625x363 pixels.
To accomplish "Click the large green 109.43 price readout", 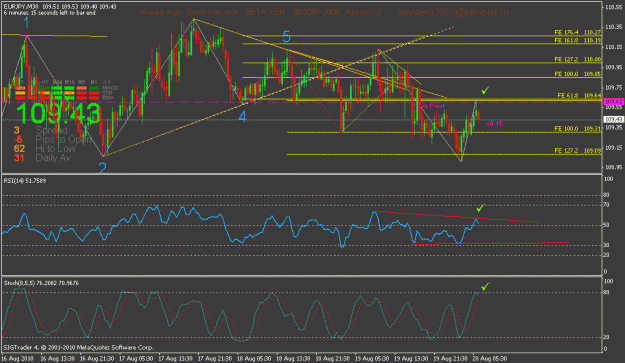I will (58, 114).
